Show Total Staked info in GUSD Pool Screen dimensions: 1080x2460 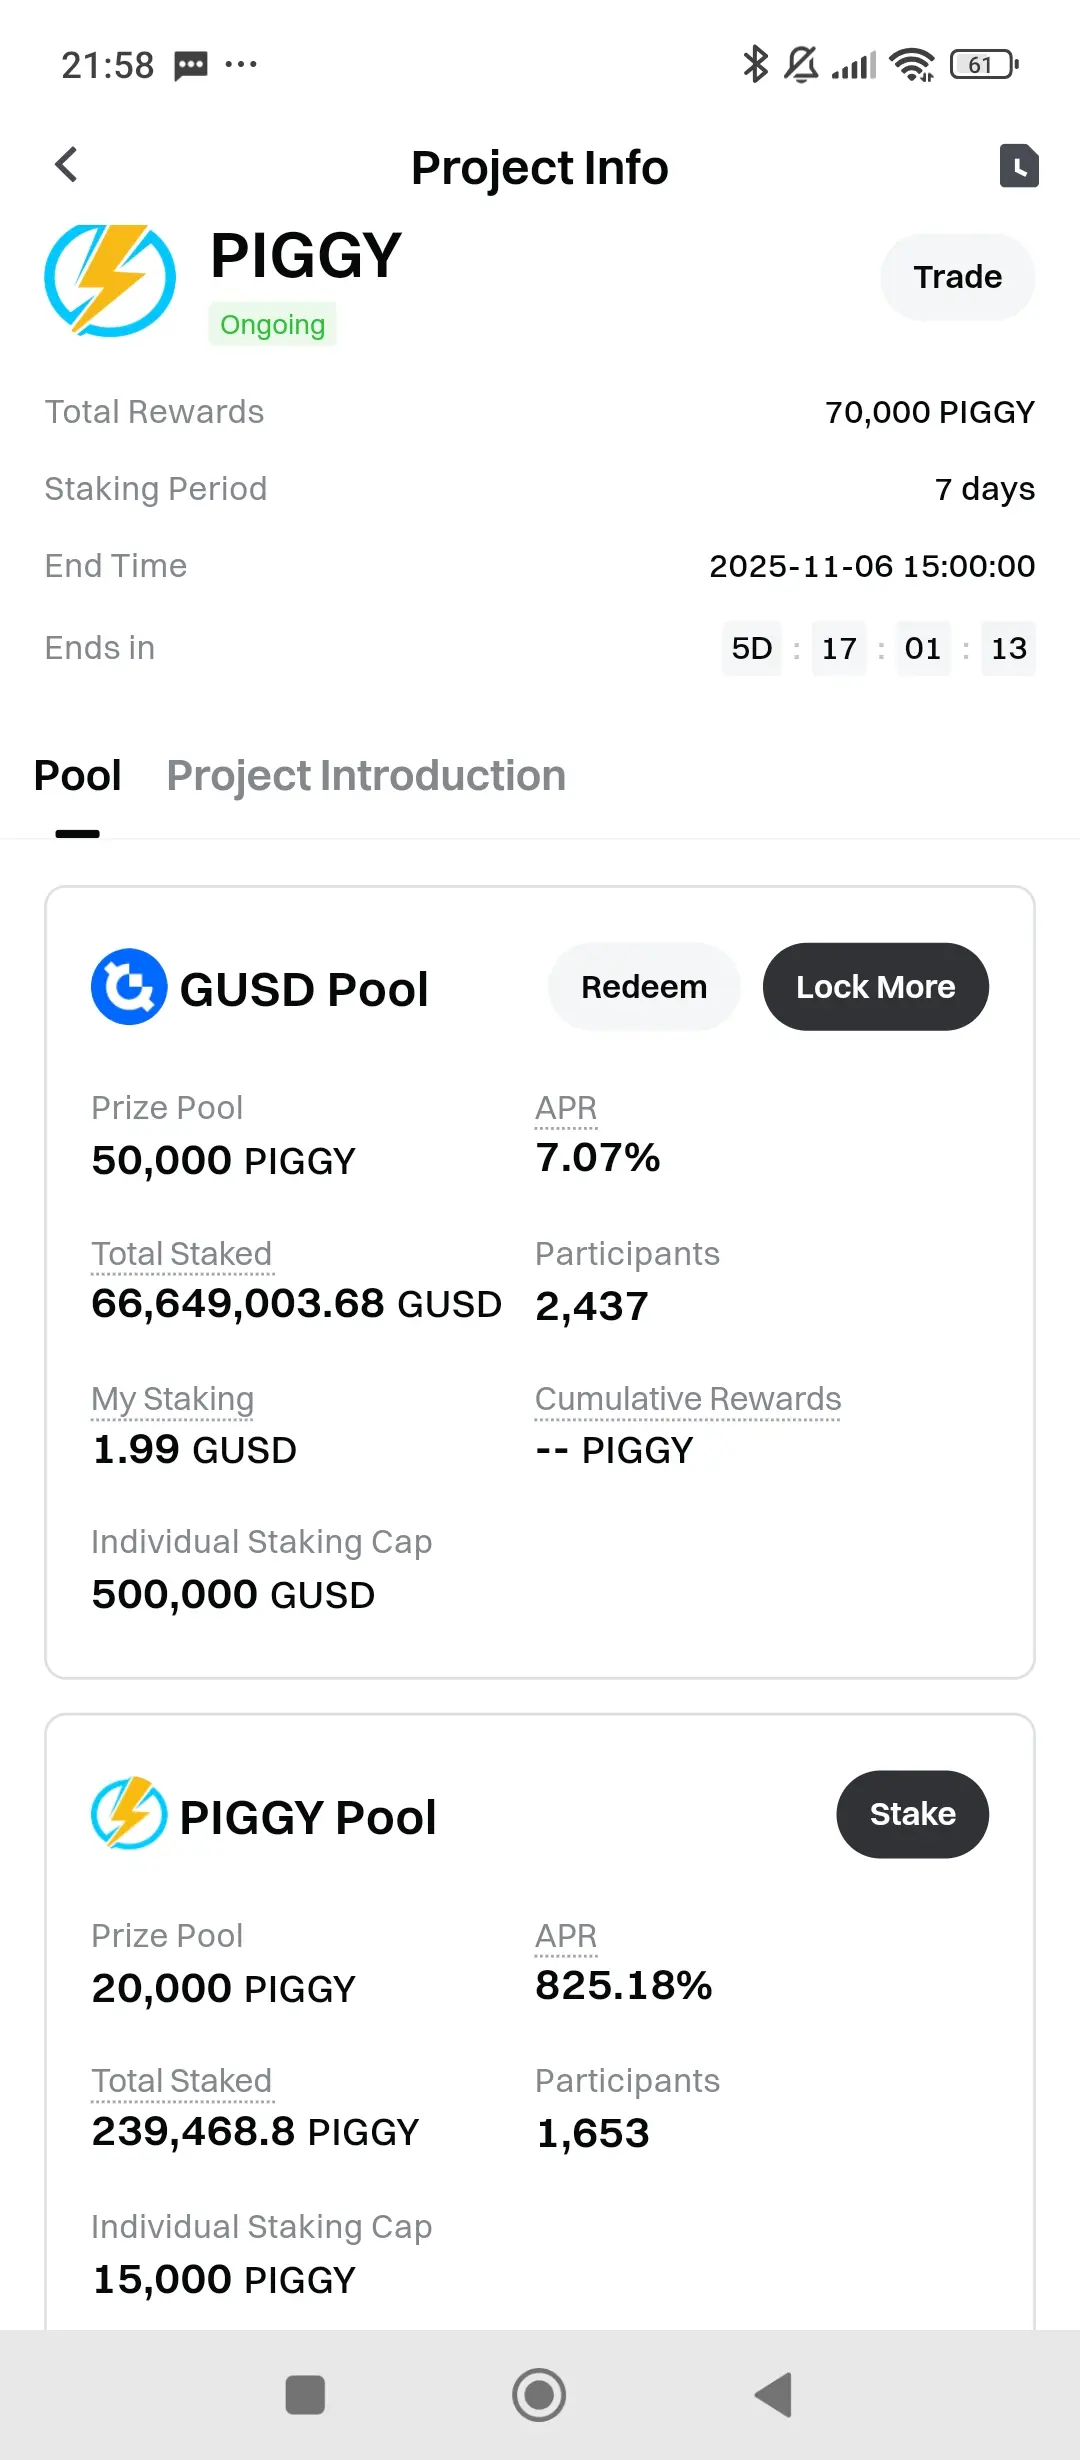tap(182, 1254)
